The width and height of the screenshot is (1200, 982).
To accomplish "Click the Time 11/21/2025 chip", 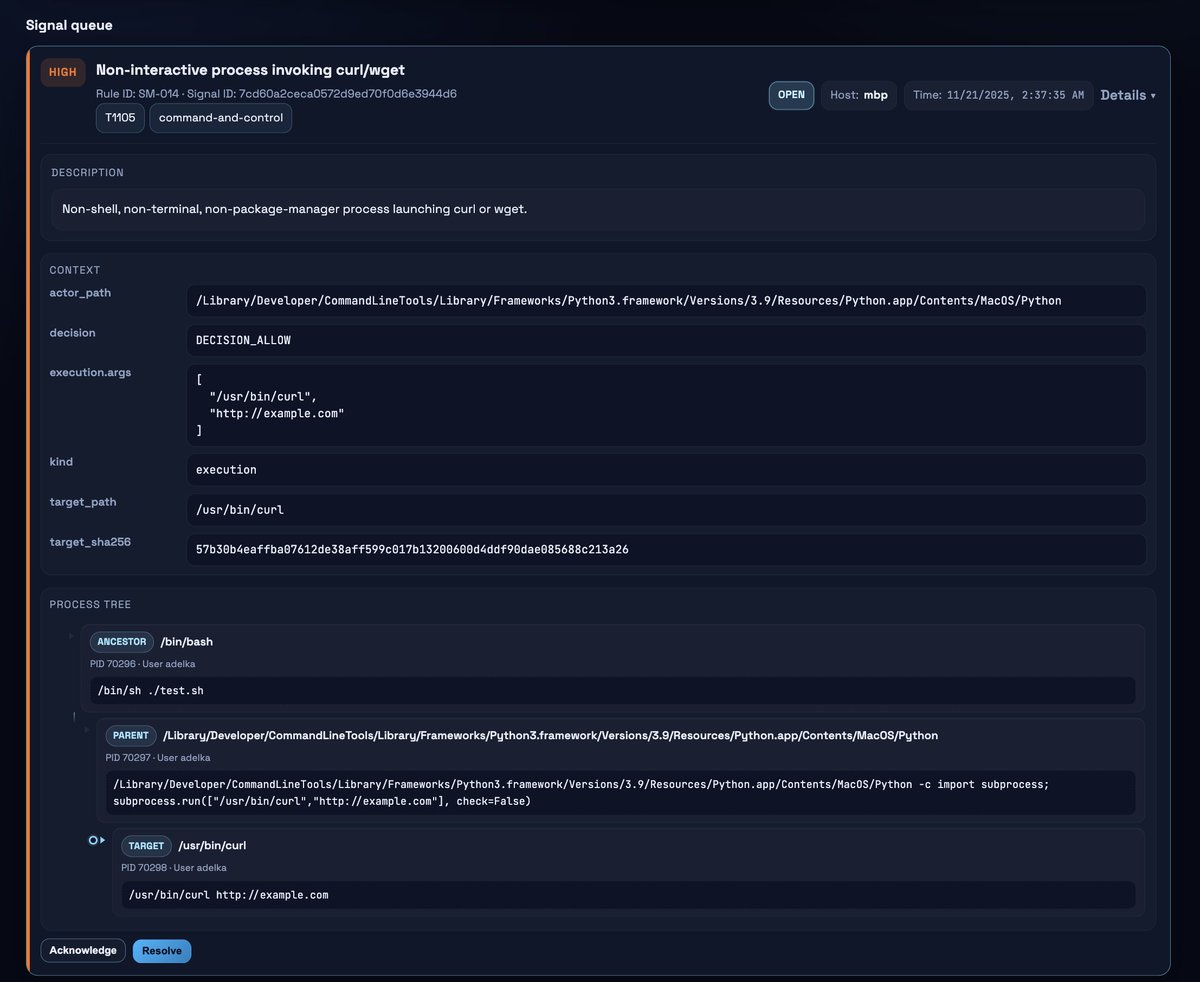I will pos(998,95).
